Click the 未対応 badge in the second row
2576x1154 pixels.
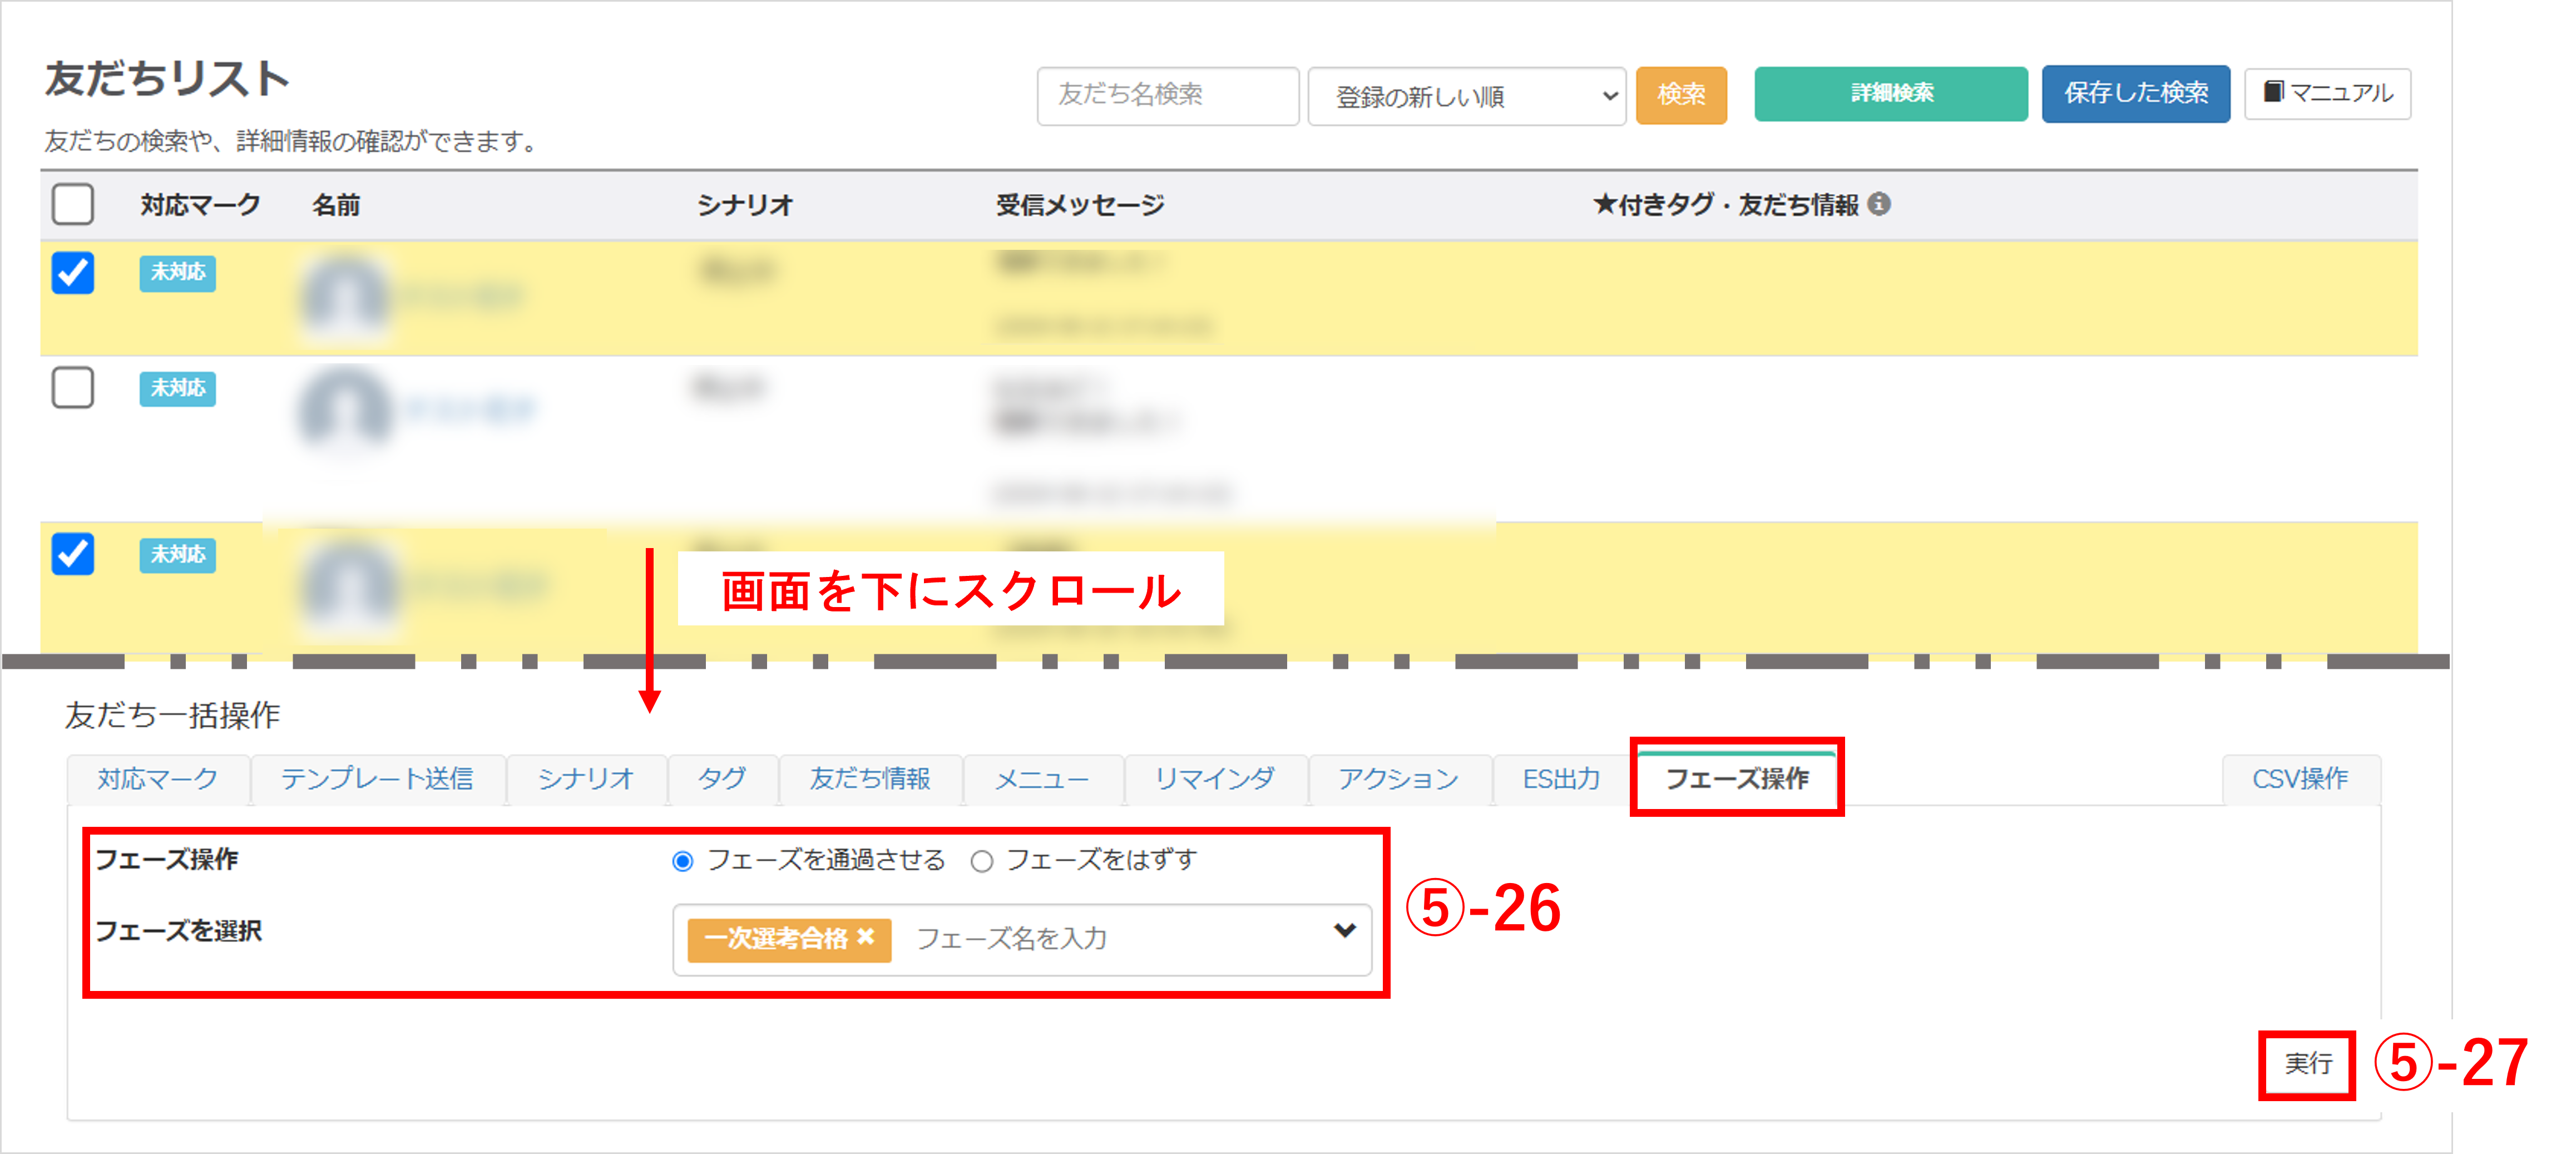177,388
